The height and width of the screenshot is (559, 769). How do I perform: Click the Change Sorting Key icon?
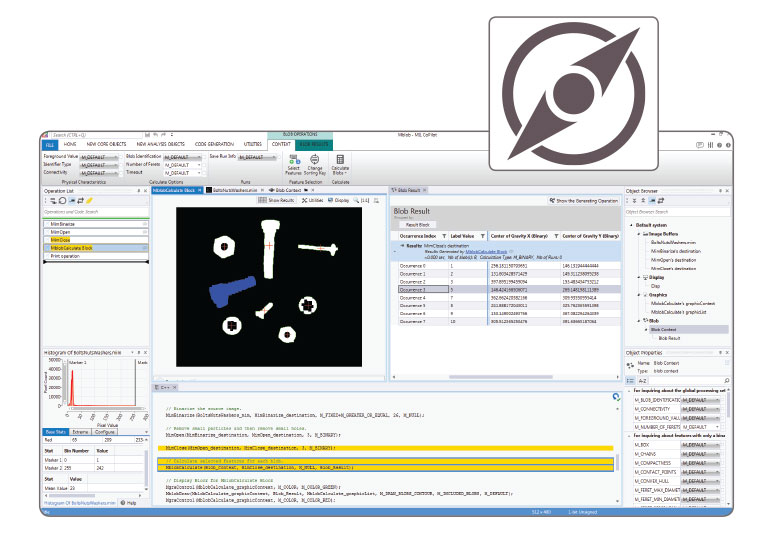click(x=315, y=159)
